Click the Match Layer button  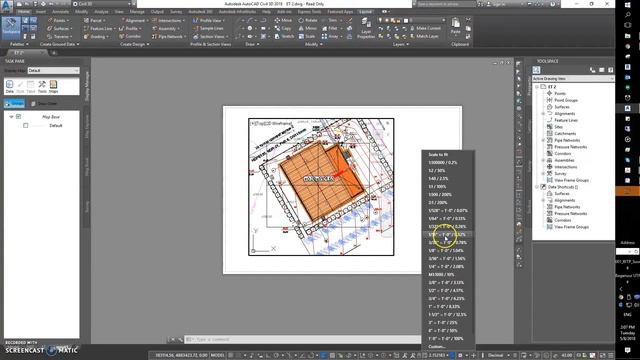pos(424,36)
